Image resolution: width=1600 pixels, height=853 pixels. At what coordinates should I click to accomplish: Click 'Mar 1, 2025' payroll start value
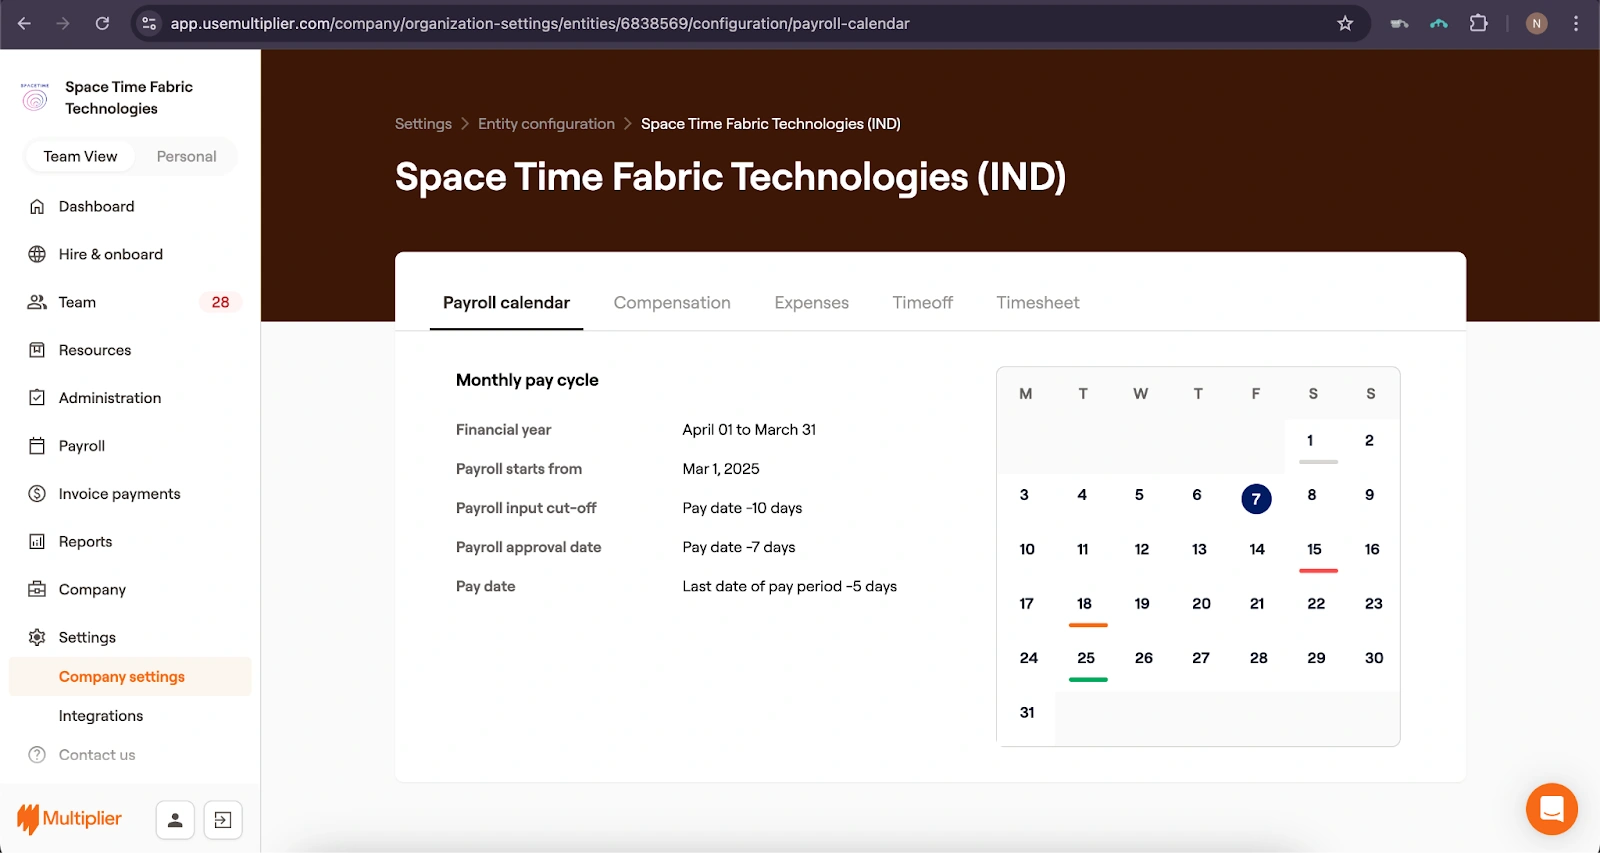tap(721, 469)
